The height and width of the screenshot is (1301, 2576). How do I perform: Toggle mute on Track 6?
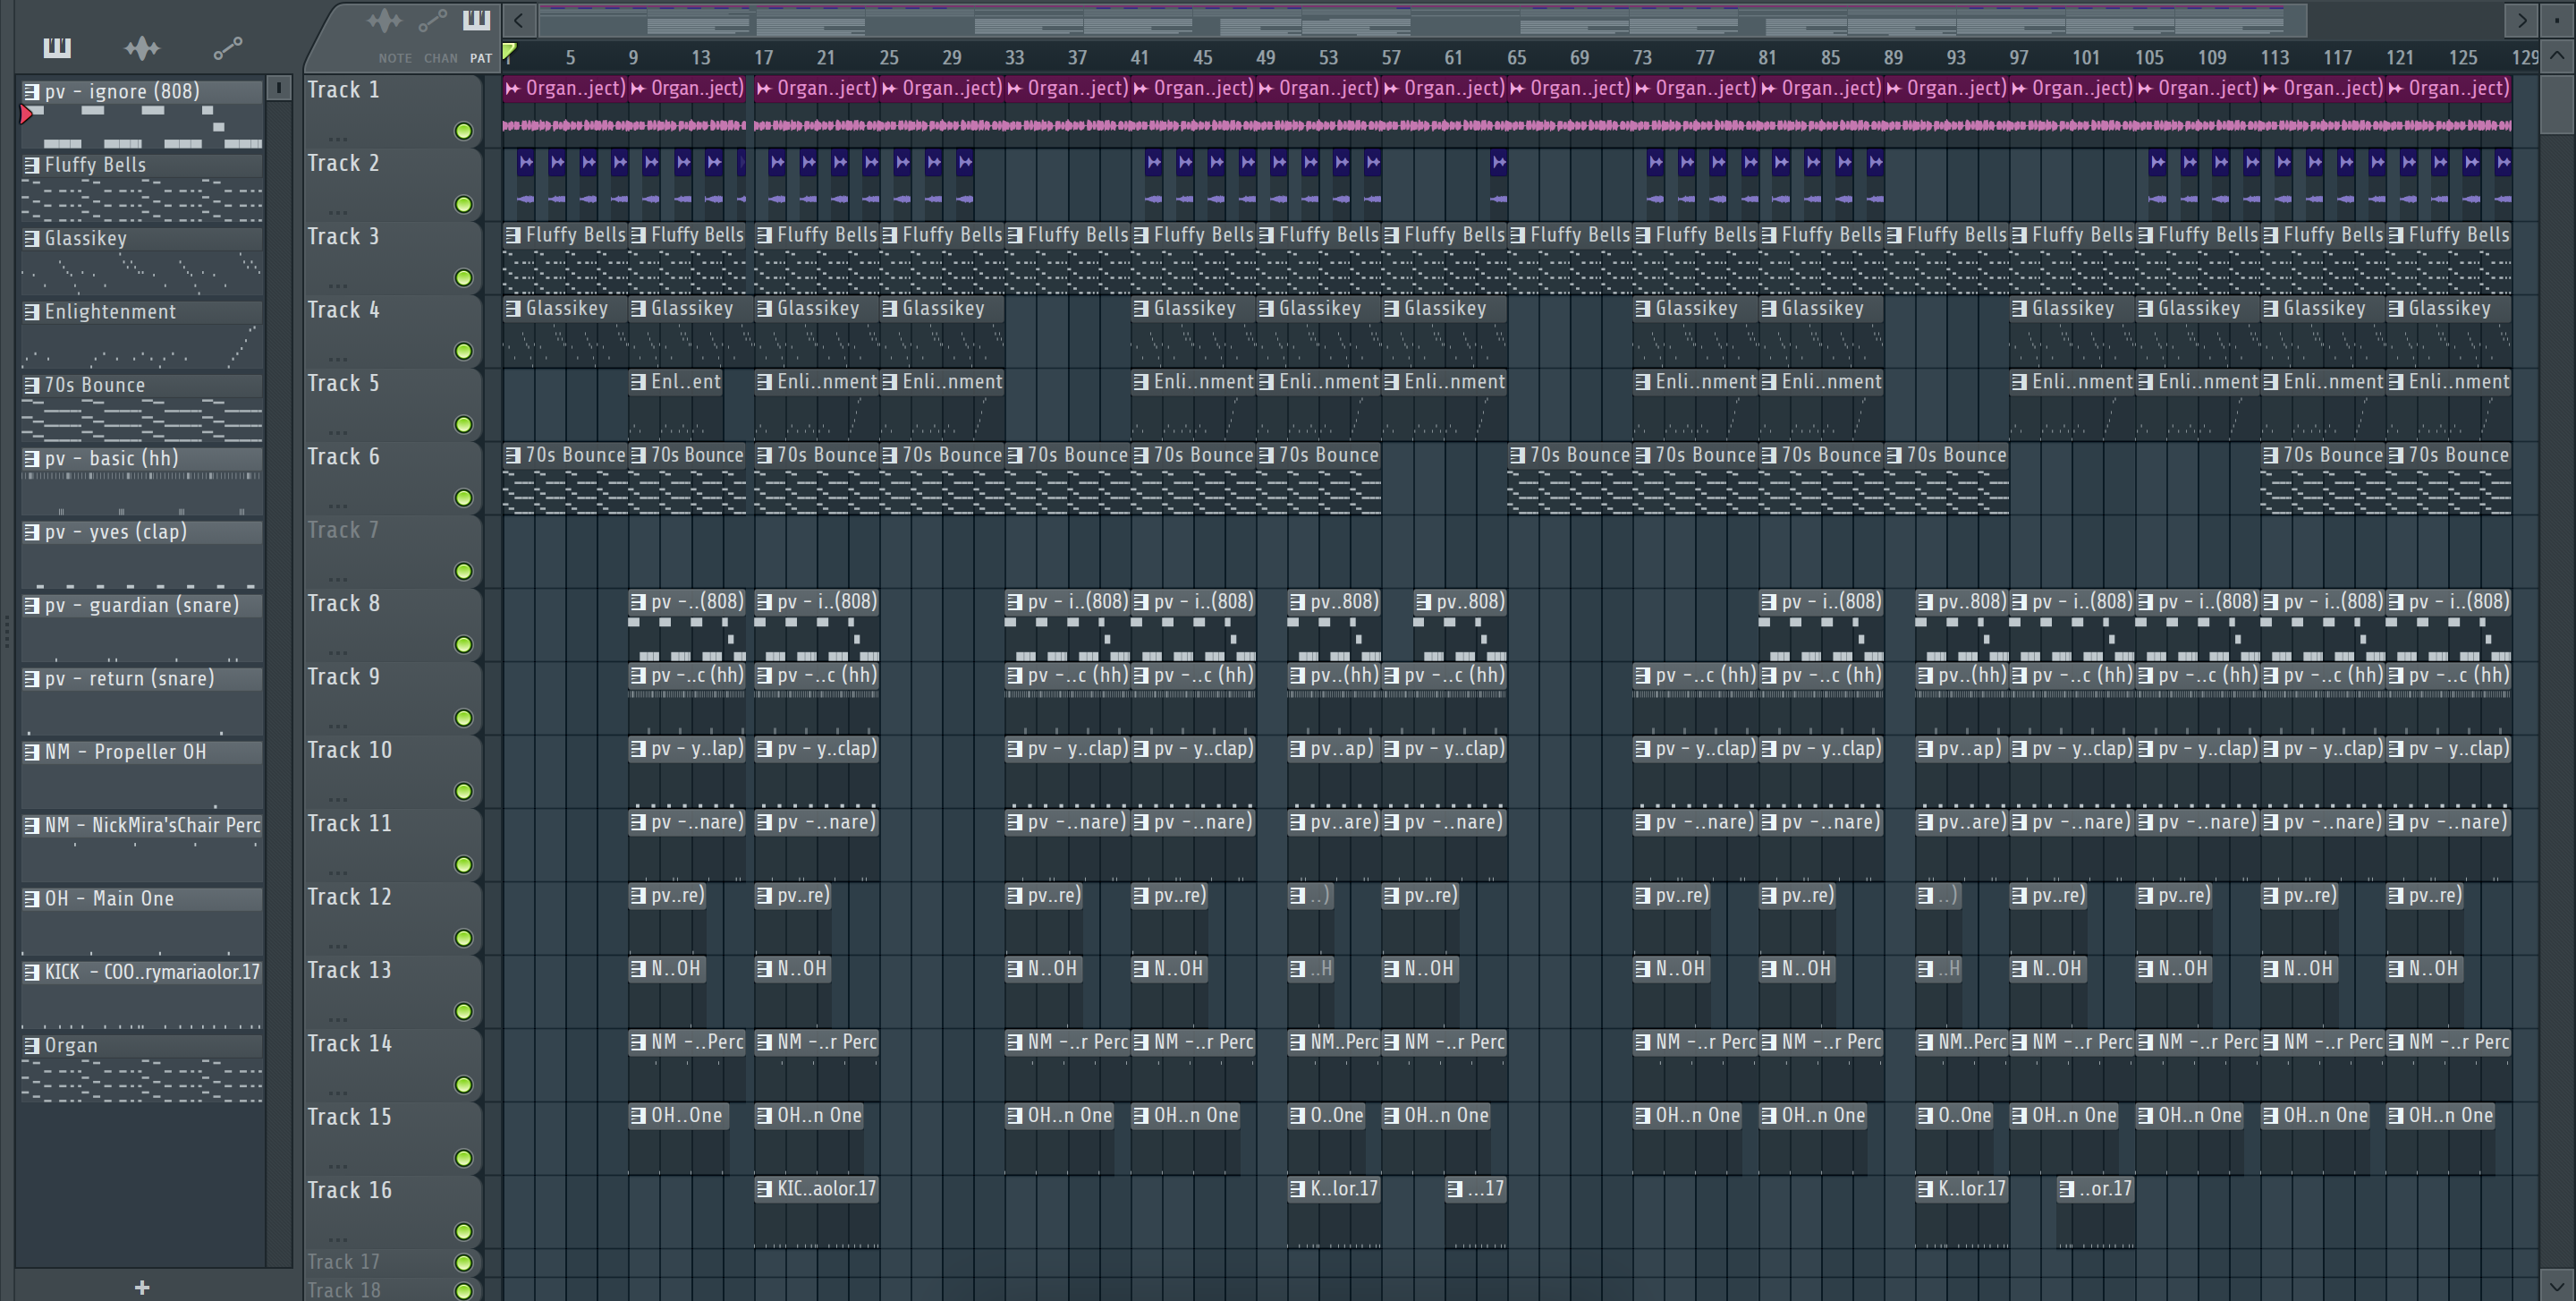pos(463,497)
